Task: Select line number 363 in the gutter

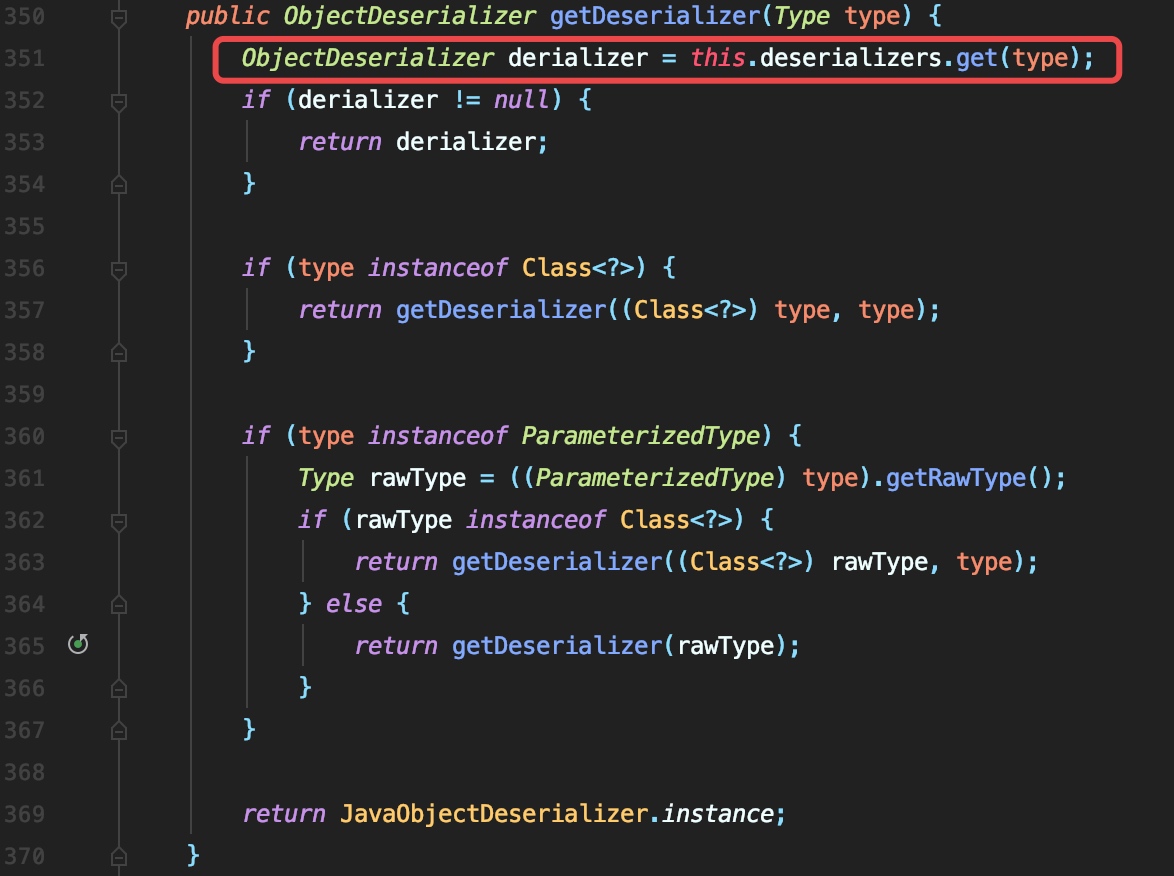Action: [x=25, y=562]
